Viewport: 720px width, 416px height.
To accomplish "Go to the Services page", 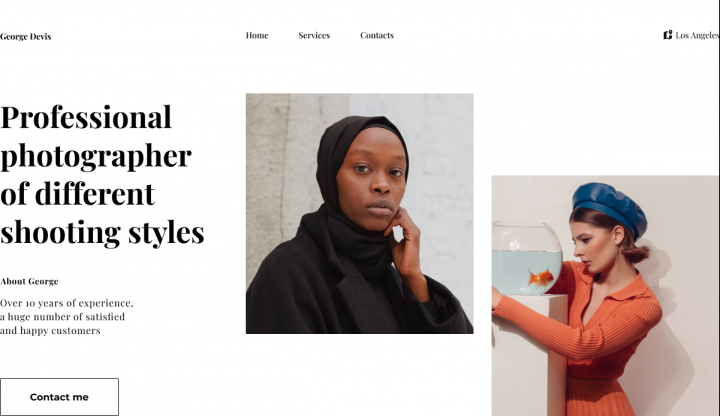I will click(314, 35).
